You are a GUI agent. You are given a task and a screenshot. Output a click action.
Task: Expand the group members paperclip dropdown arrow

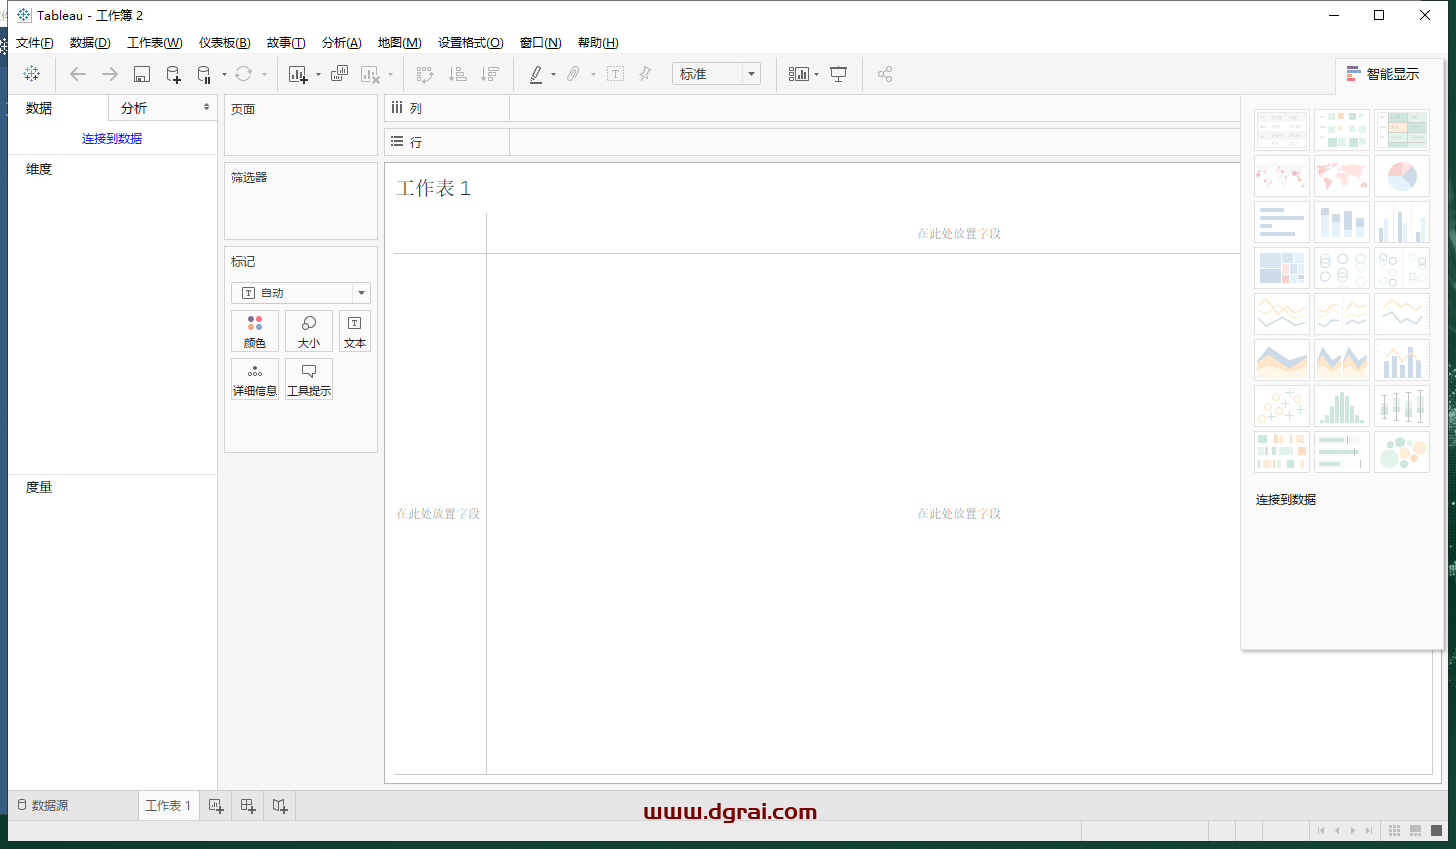coord(593,74)
